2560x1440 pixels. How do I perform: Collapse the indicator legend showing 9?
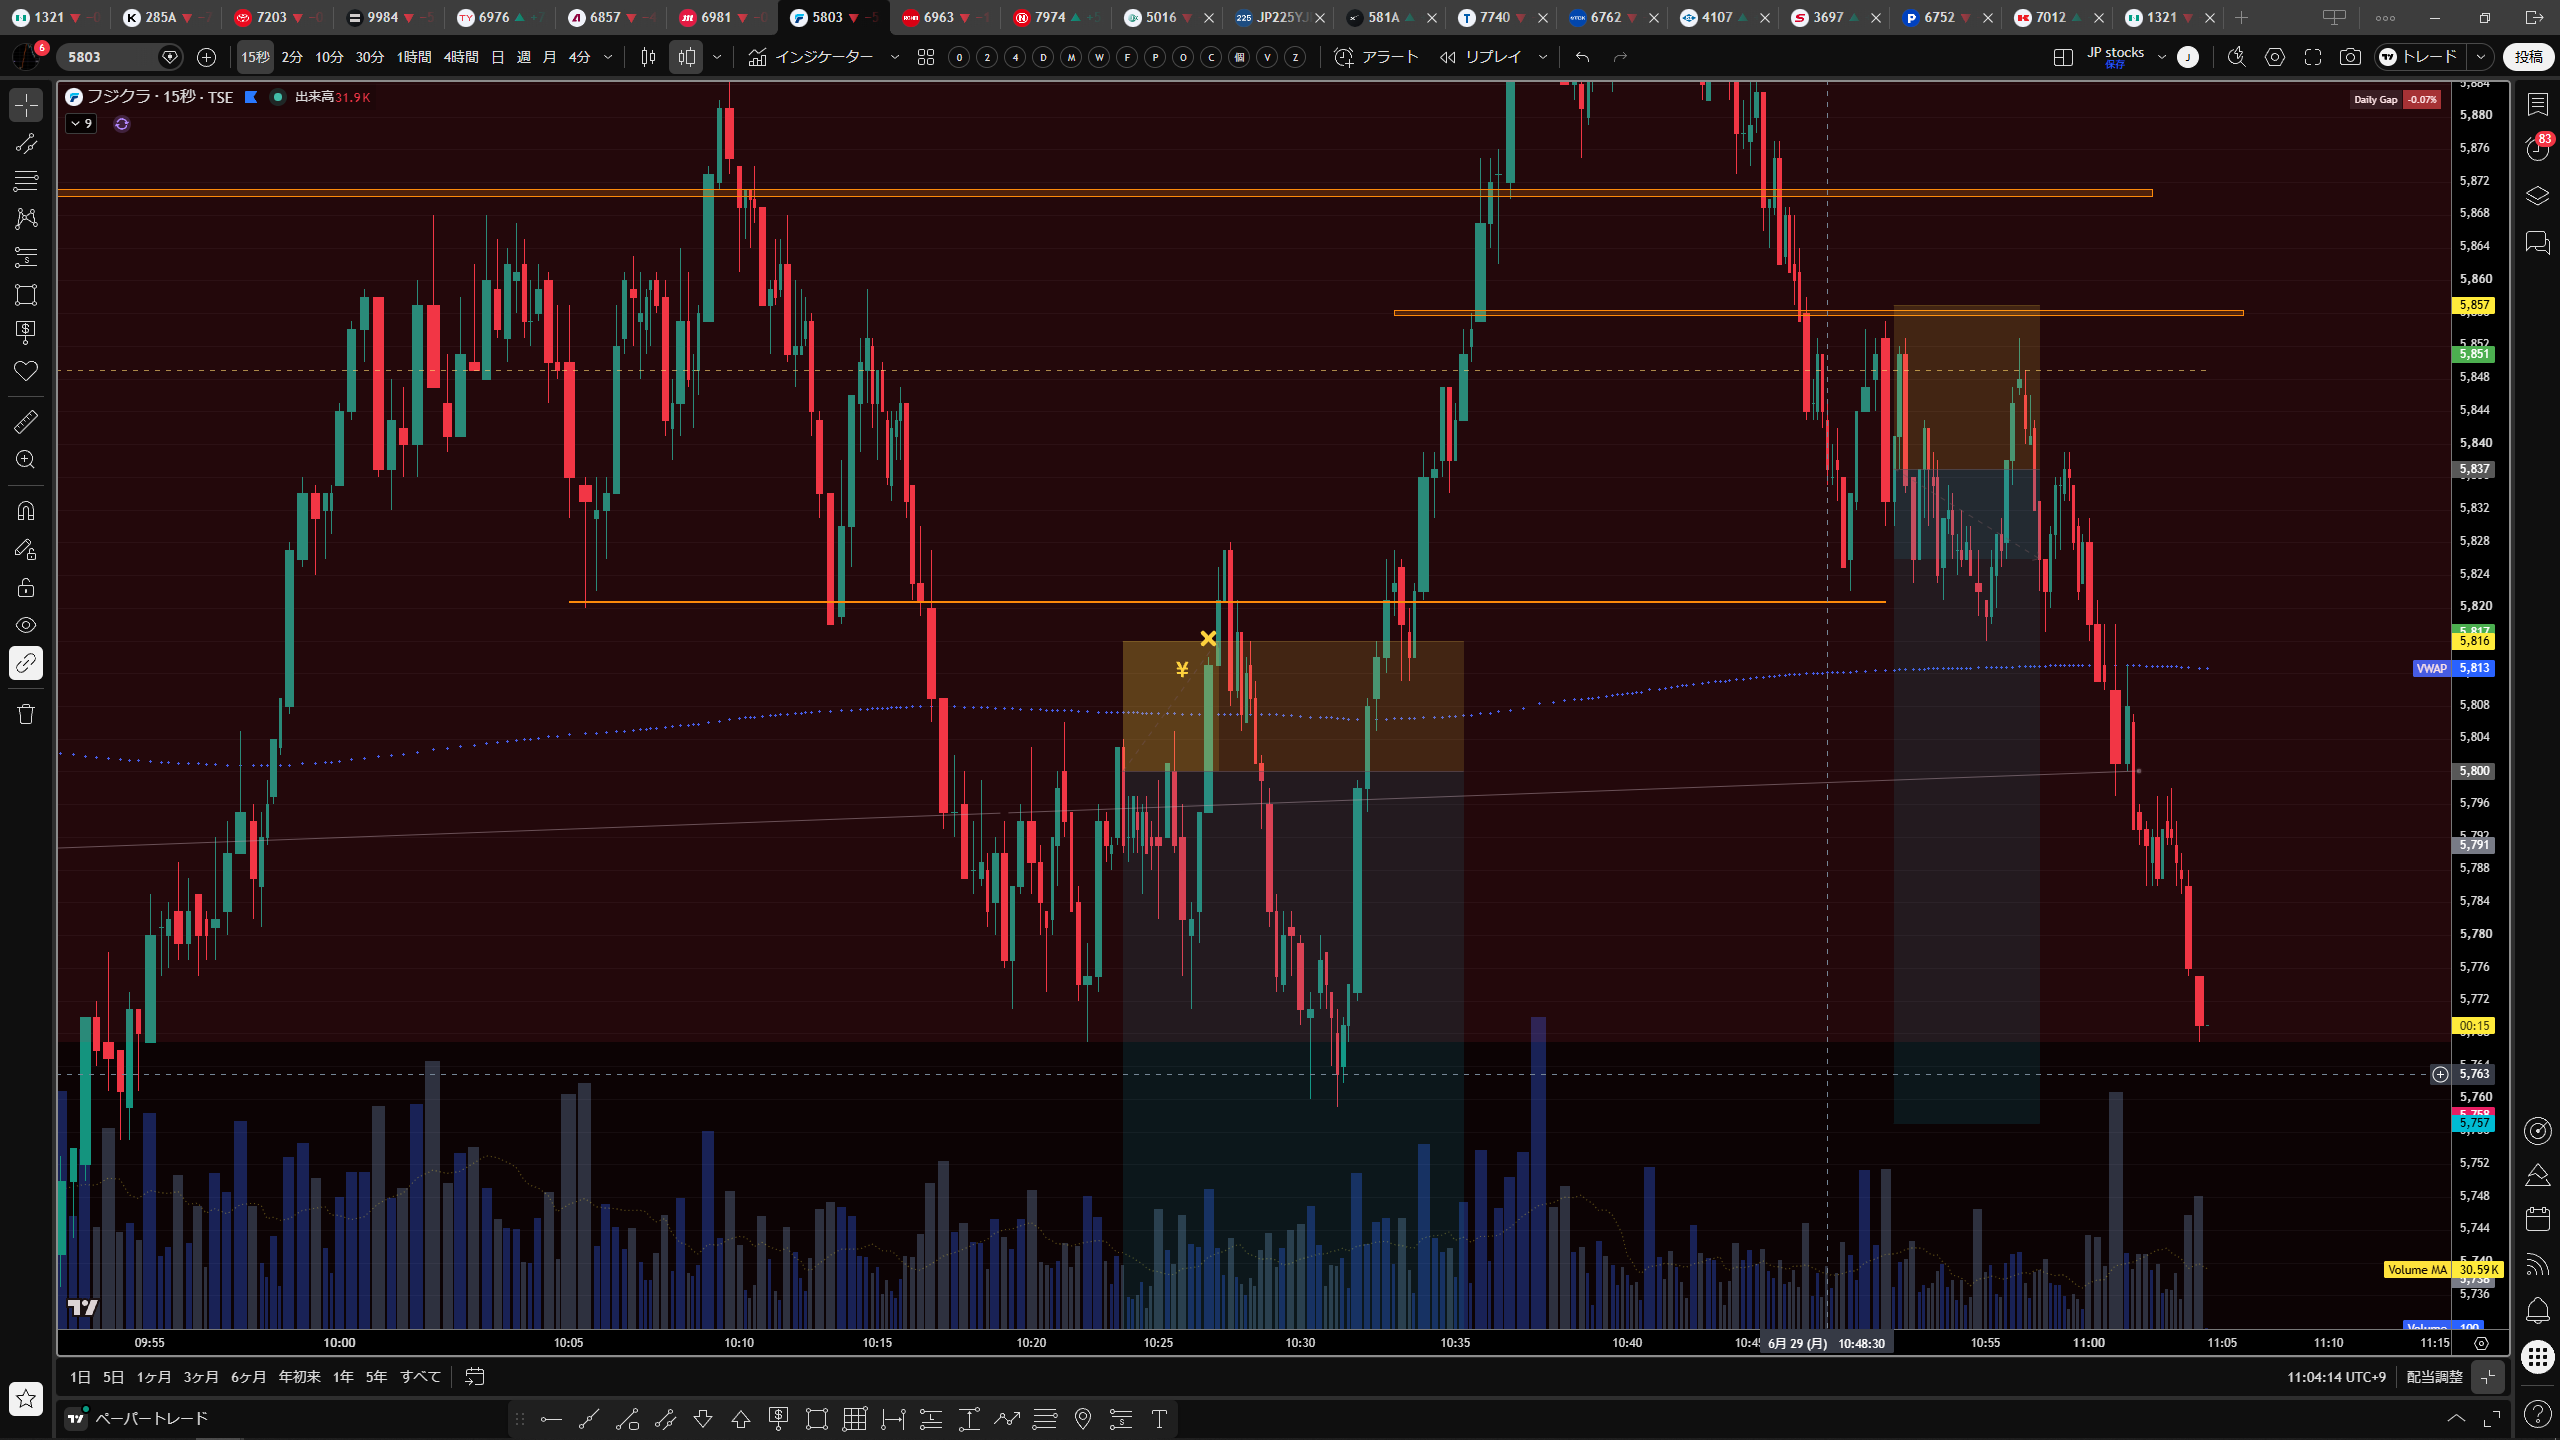(81, 124)
